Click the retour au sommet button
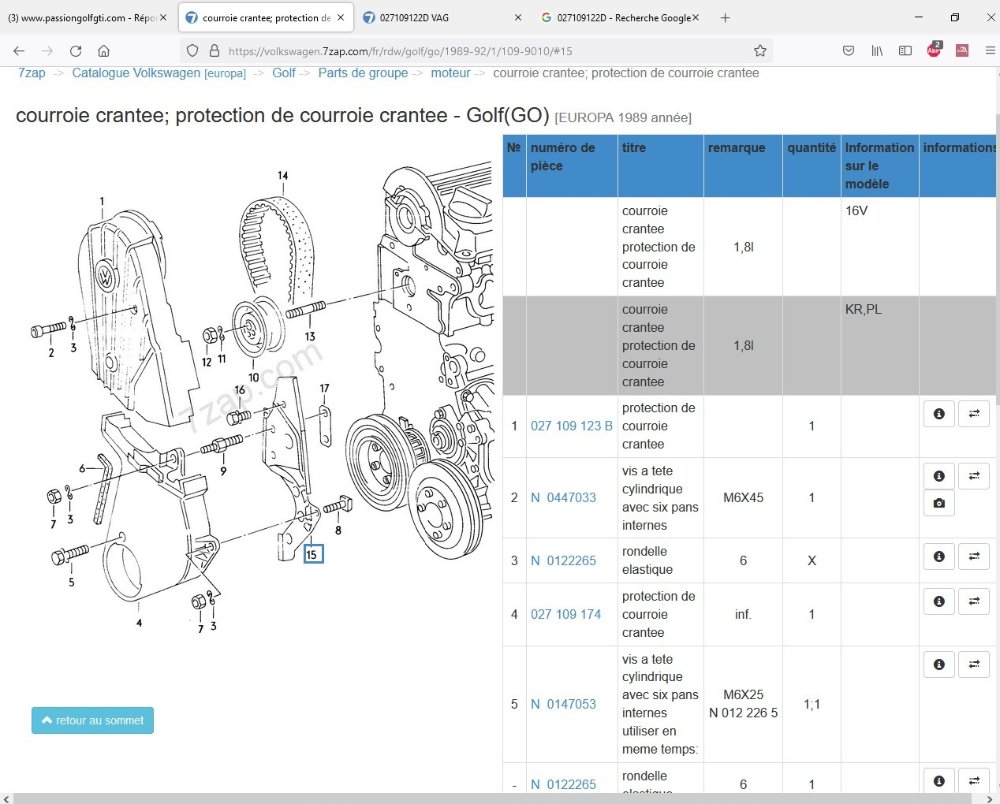 coord(92,720)
